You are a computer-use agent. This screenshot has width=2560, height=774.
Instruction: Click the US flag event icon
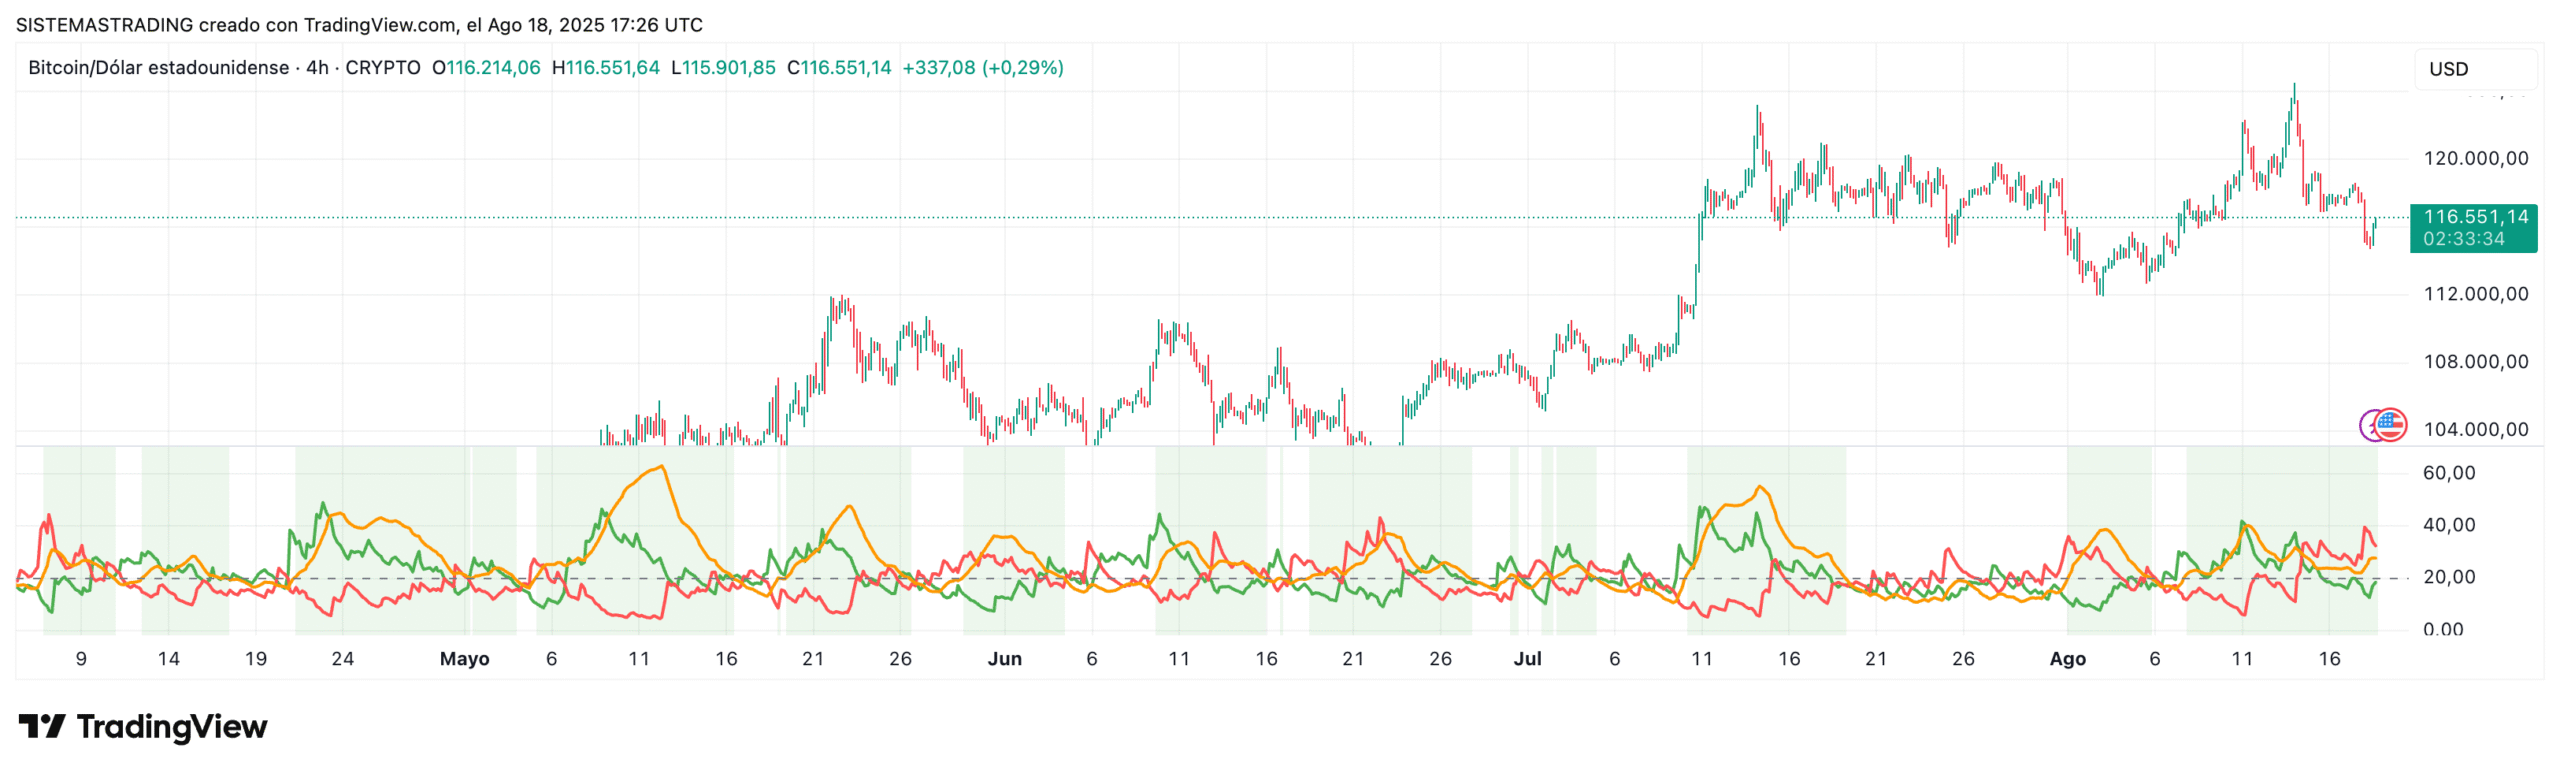[x=2391, y=425]
